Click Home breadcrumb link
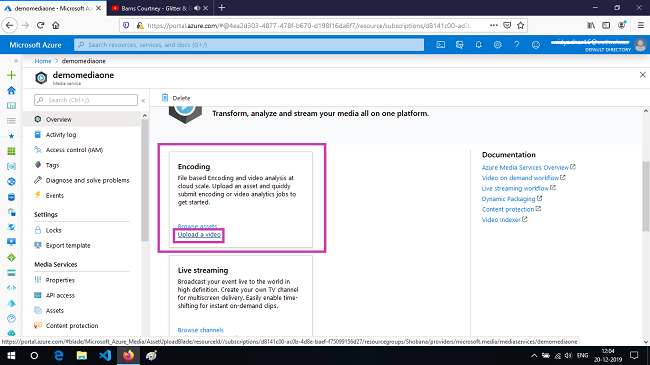This screenshot has width=650, height=365. point(43,61)
